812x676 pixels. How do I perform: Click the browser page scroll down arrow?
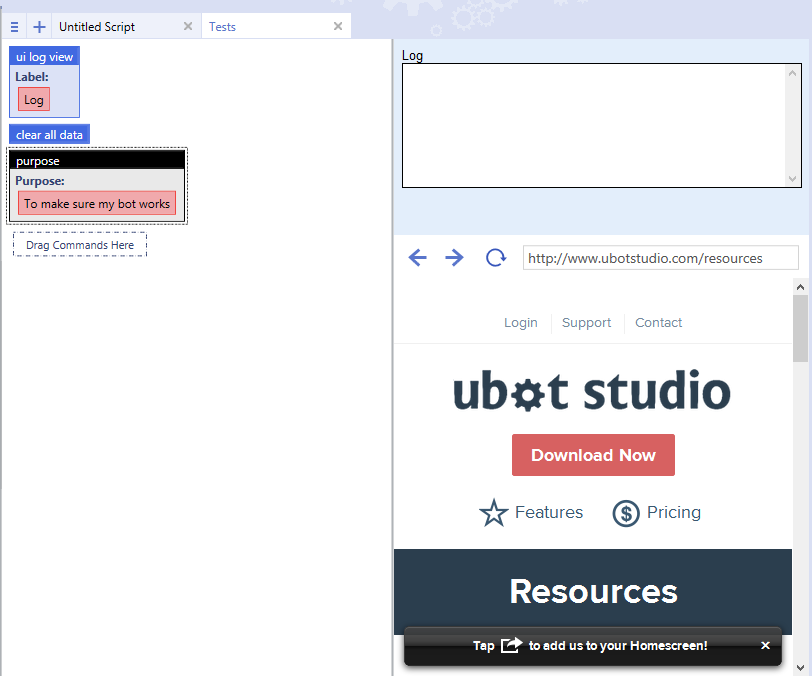pyautogui.click(x=800, y=668)
